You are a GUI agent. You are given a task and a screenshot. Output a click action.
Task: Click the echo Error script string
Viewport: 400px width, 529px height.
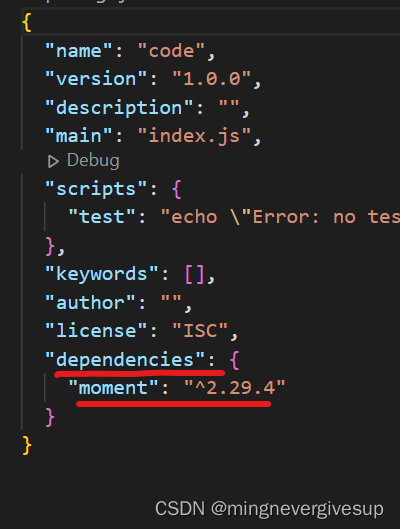[280, 217]
